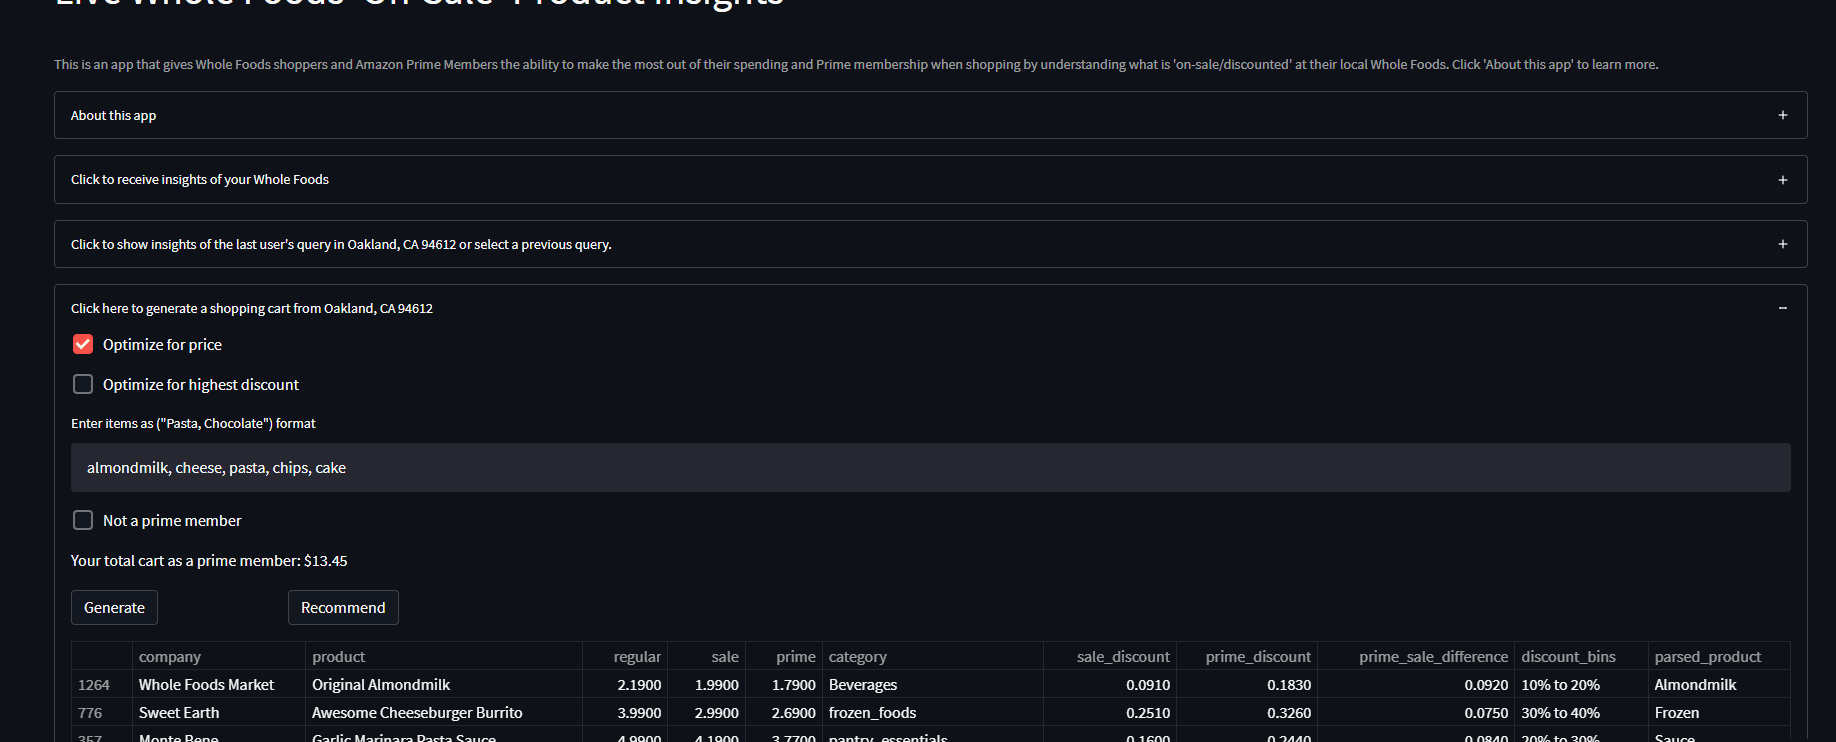Viewport: 1836px width, 742px height.
Task: Select 'frozen_foods' category cell
Action: (x=932, y=713)
